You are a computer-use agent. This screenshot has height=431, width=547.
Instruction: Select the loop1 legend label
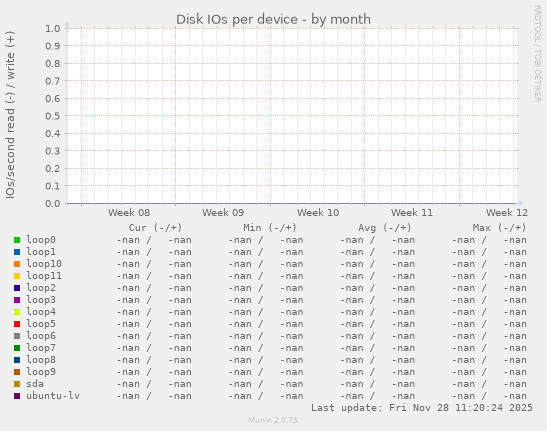tap(41, 252)
